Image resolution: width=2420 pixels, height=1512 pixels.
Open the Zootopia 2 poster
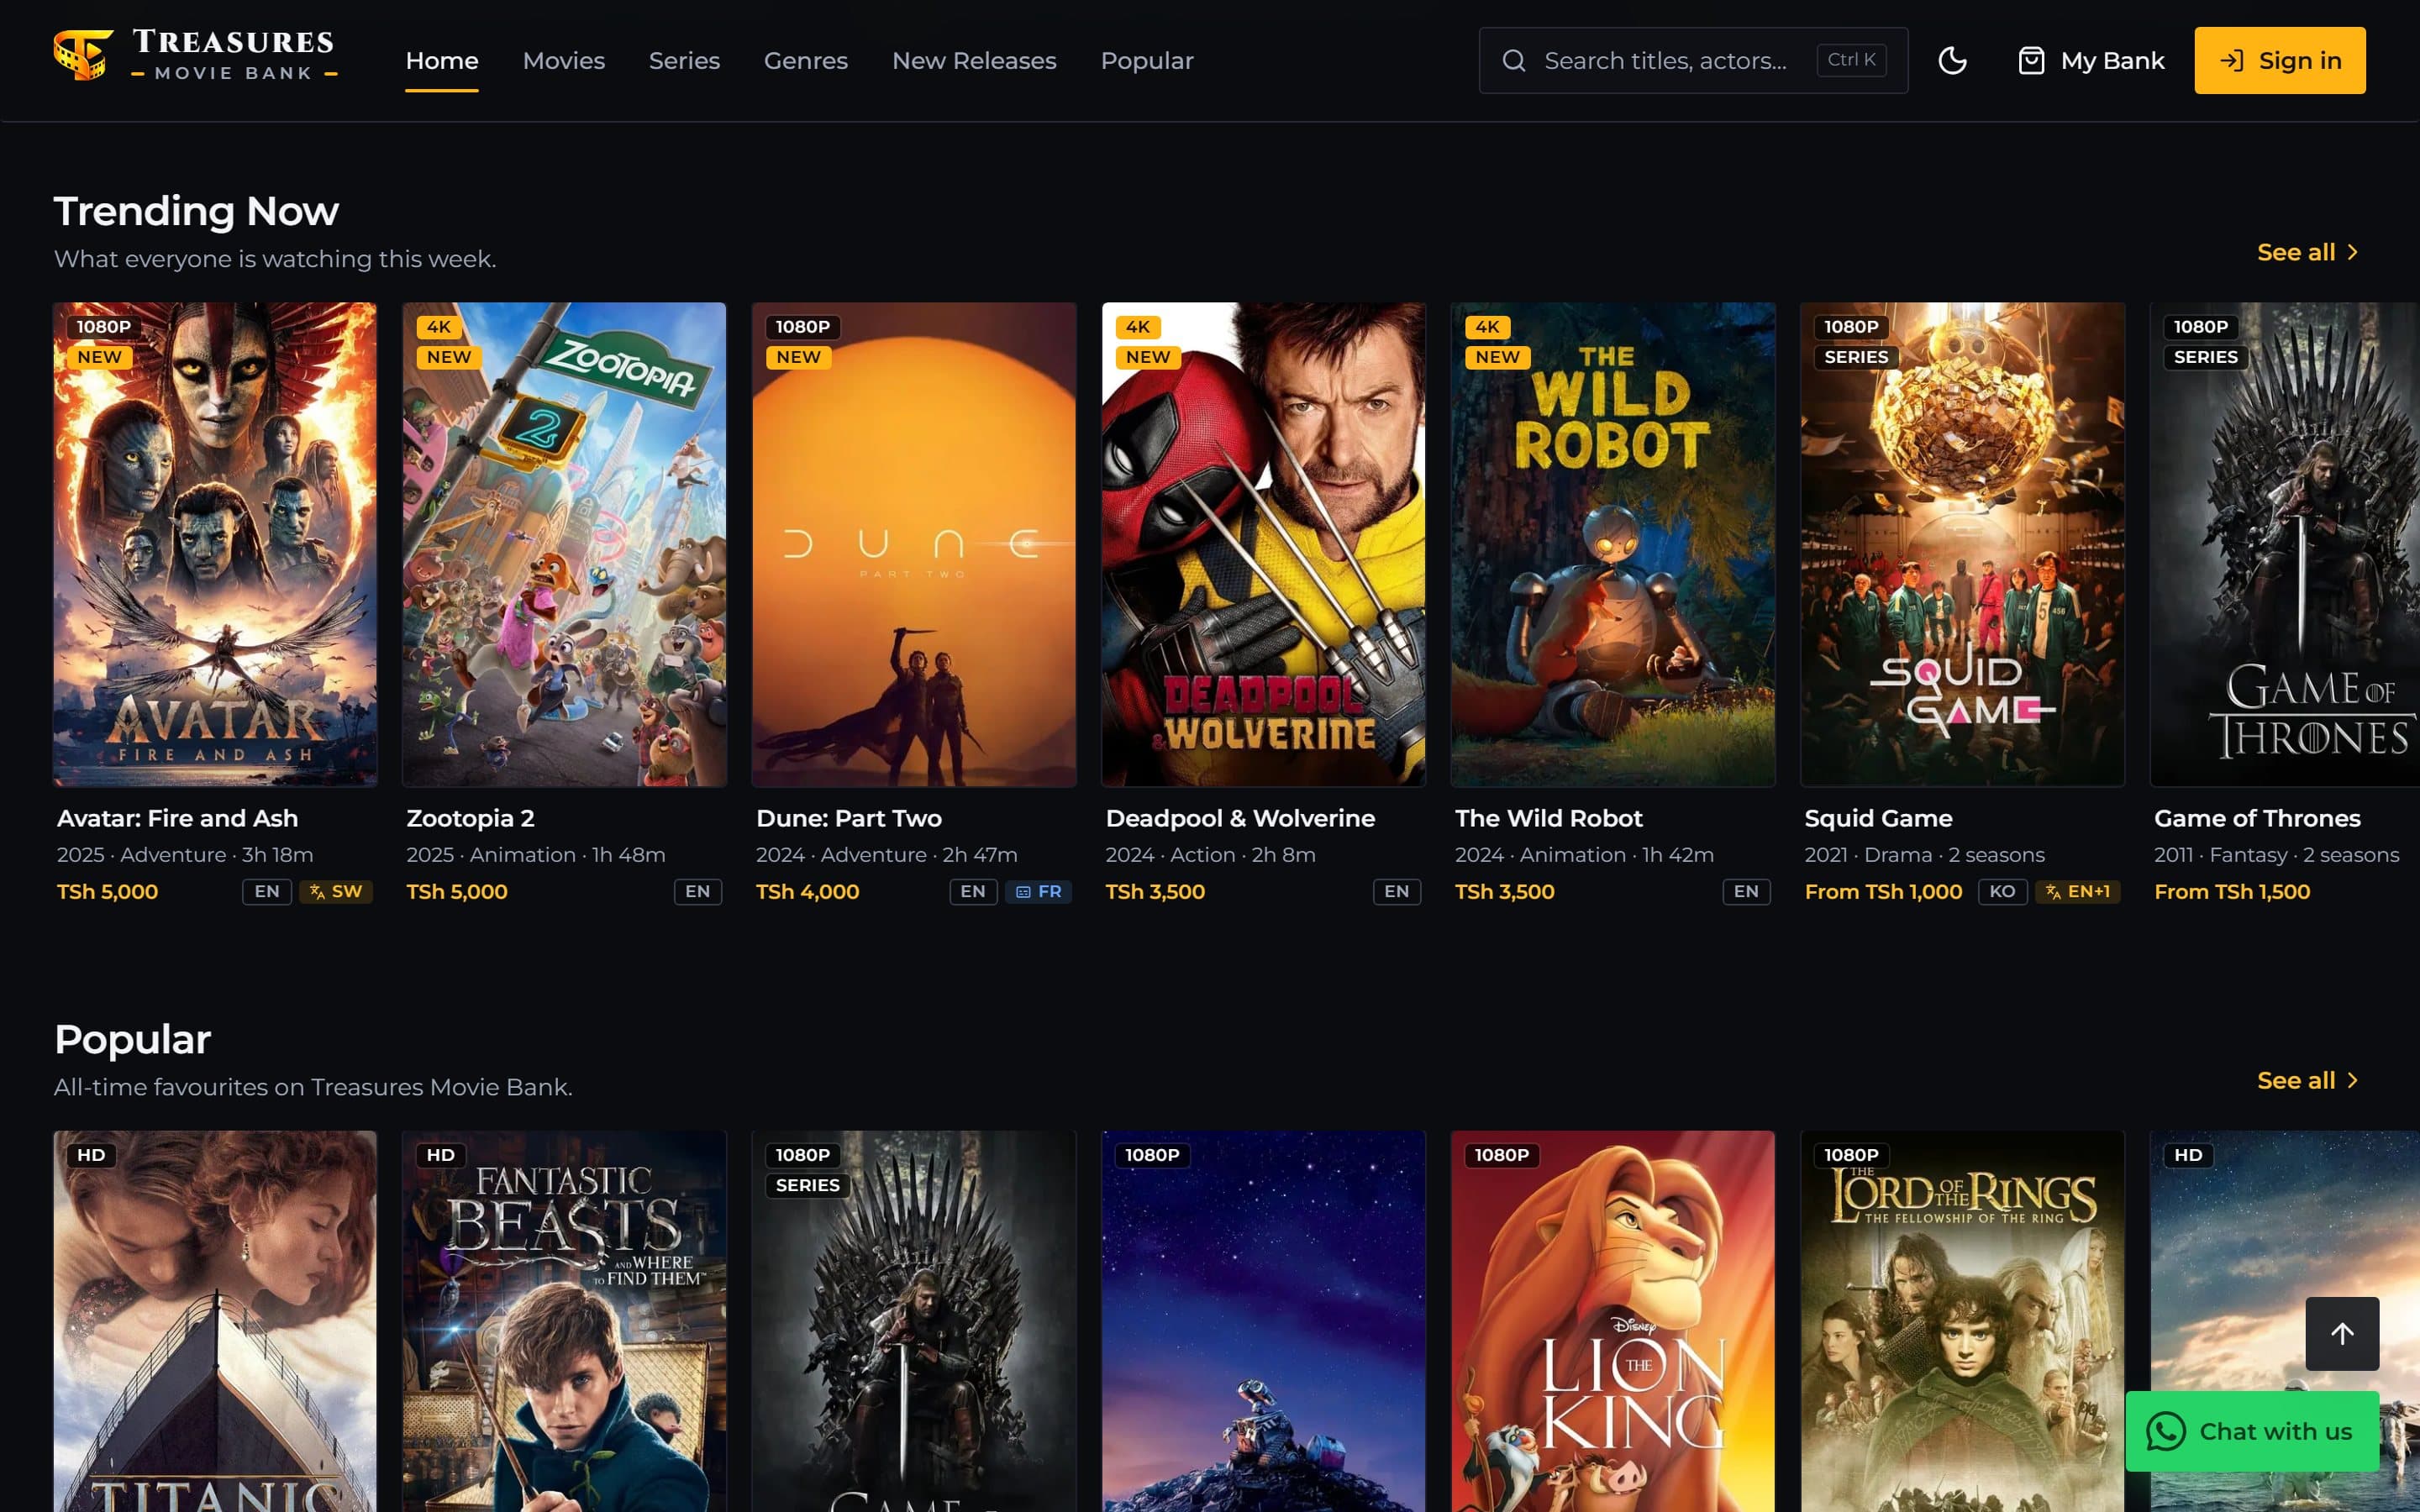[x=564, y=544]
